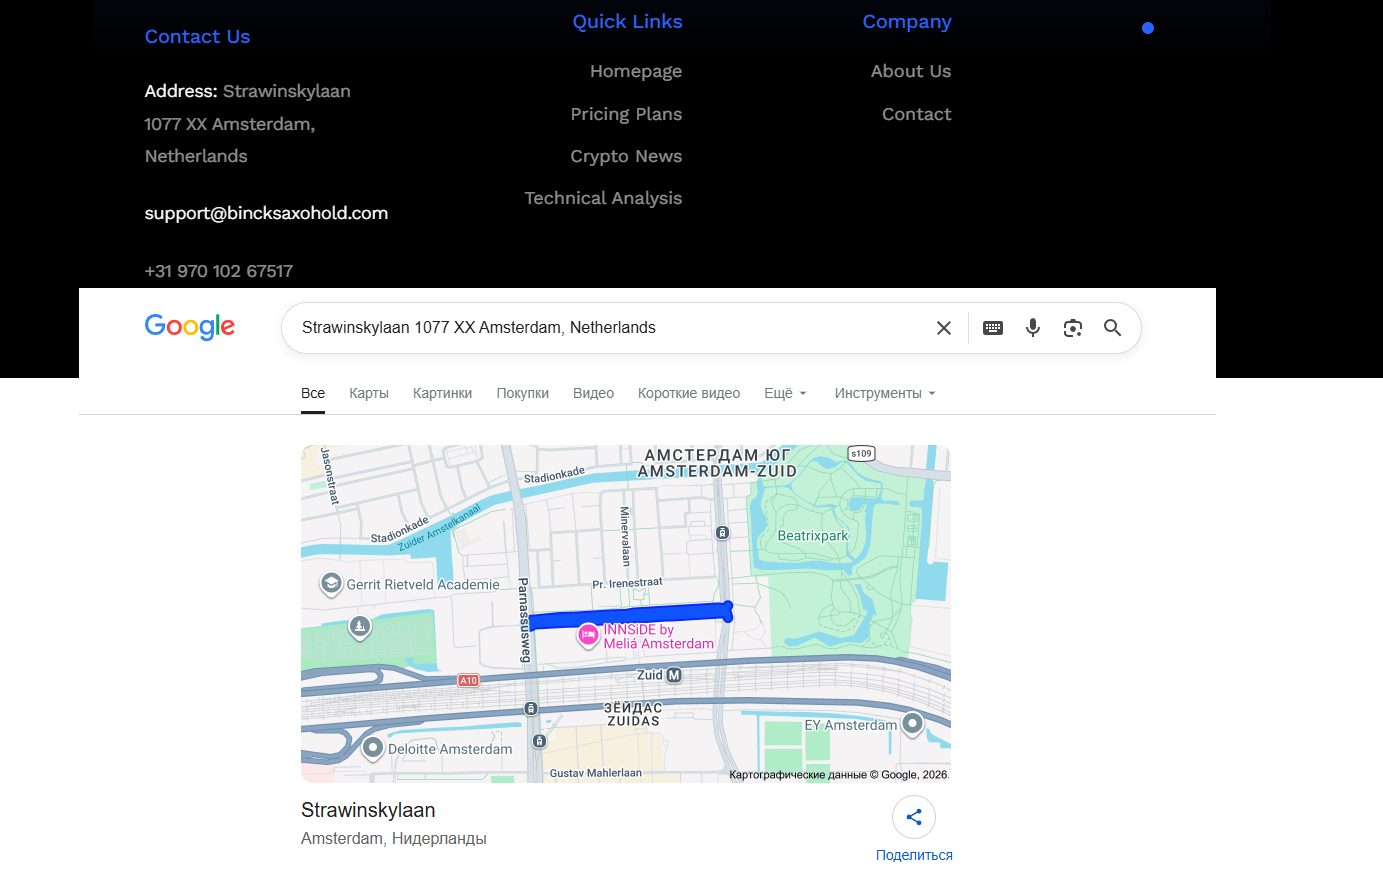Clear the search query with the X icon
1383x886 pixels.
(x=943, y=328)
